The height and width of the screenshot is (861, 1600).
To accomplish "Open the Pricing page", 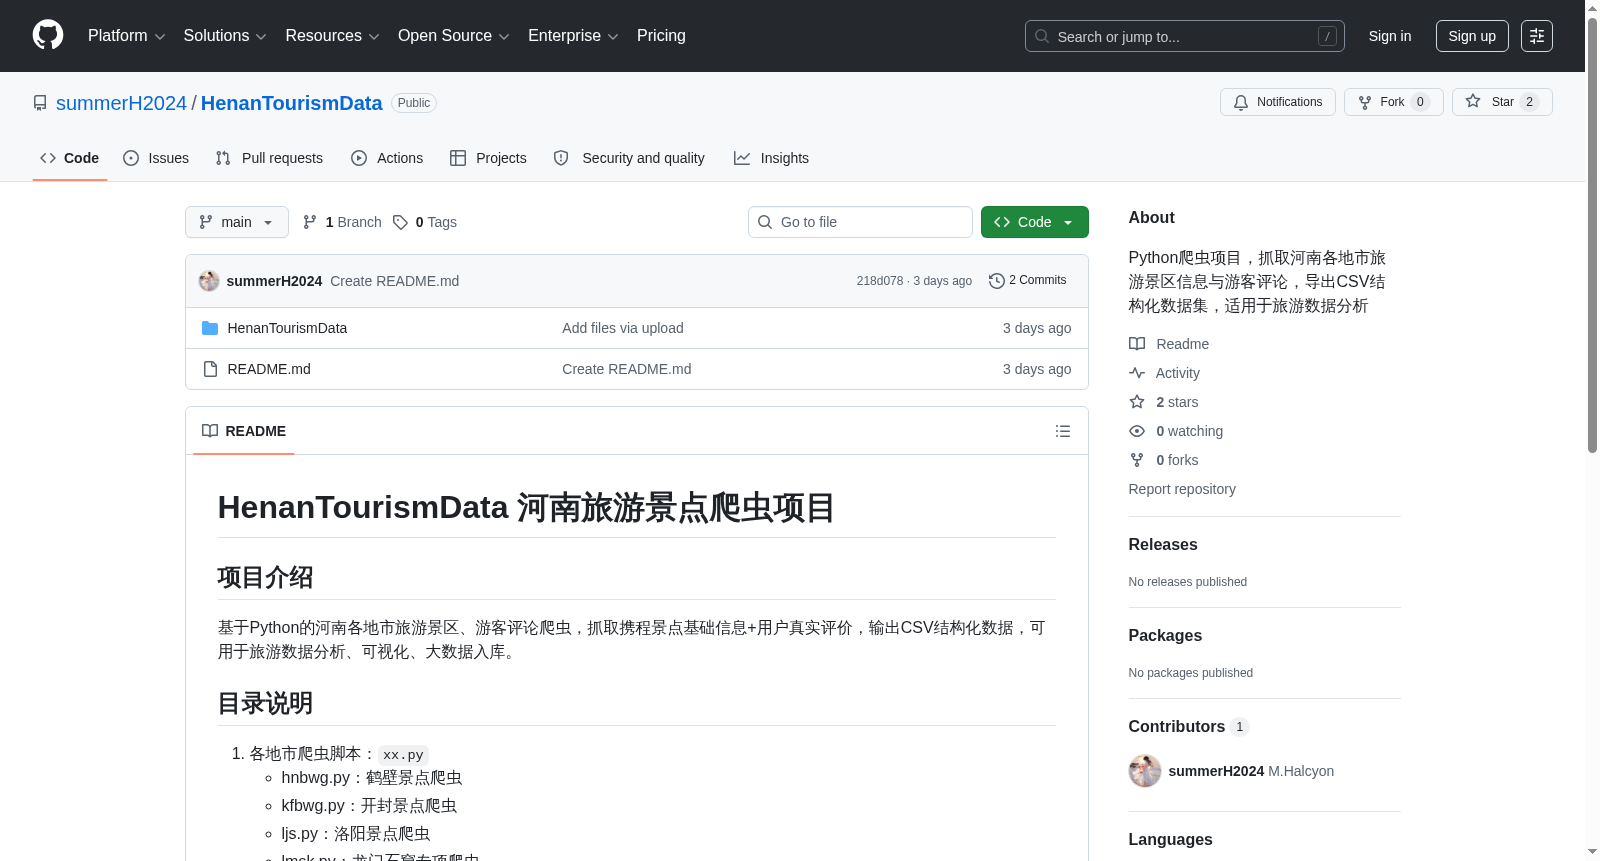I will pos(661,36).
